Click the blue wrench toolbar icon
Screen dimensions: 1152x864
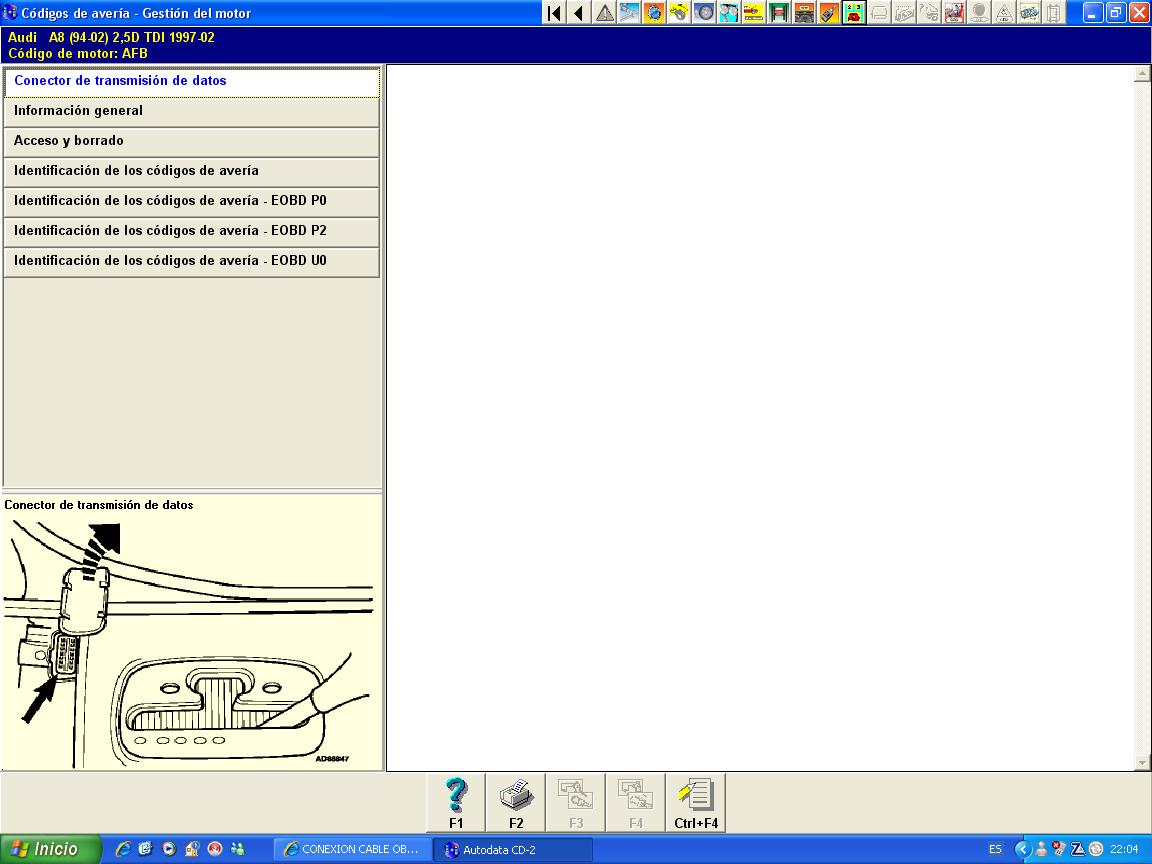click(630, 12)
